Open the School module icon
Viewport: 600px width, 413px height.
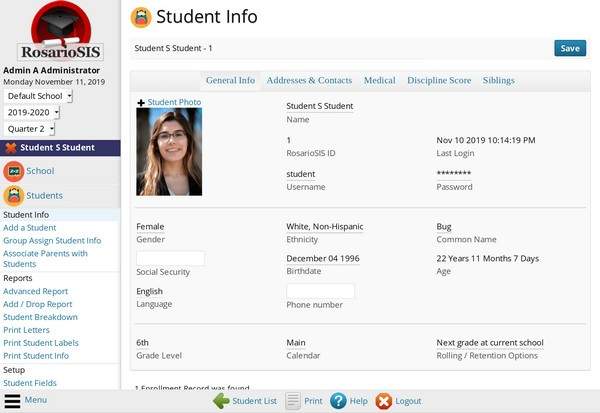point(14,171)
